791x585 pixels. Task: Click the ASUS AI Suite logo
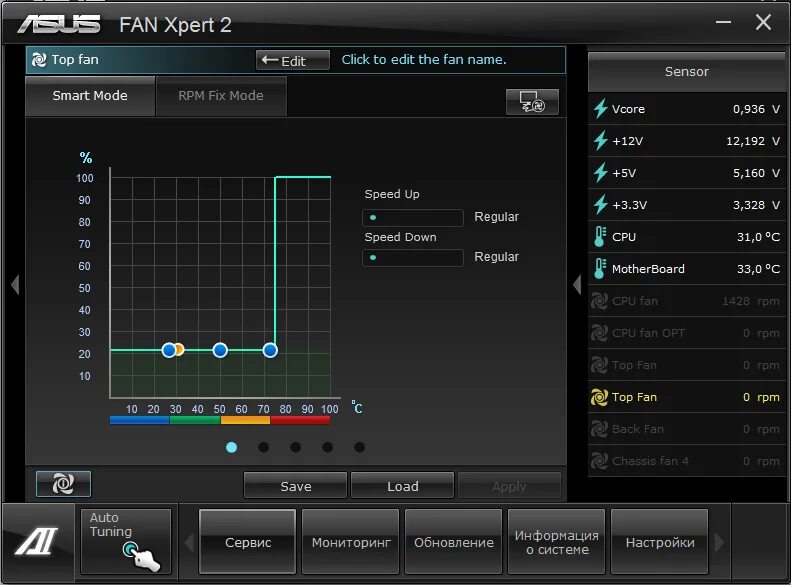pyautogui.click(x=36, y=541)
